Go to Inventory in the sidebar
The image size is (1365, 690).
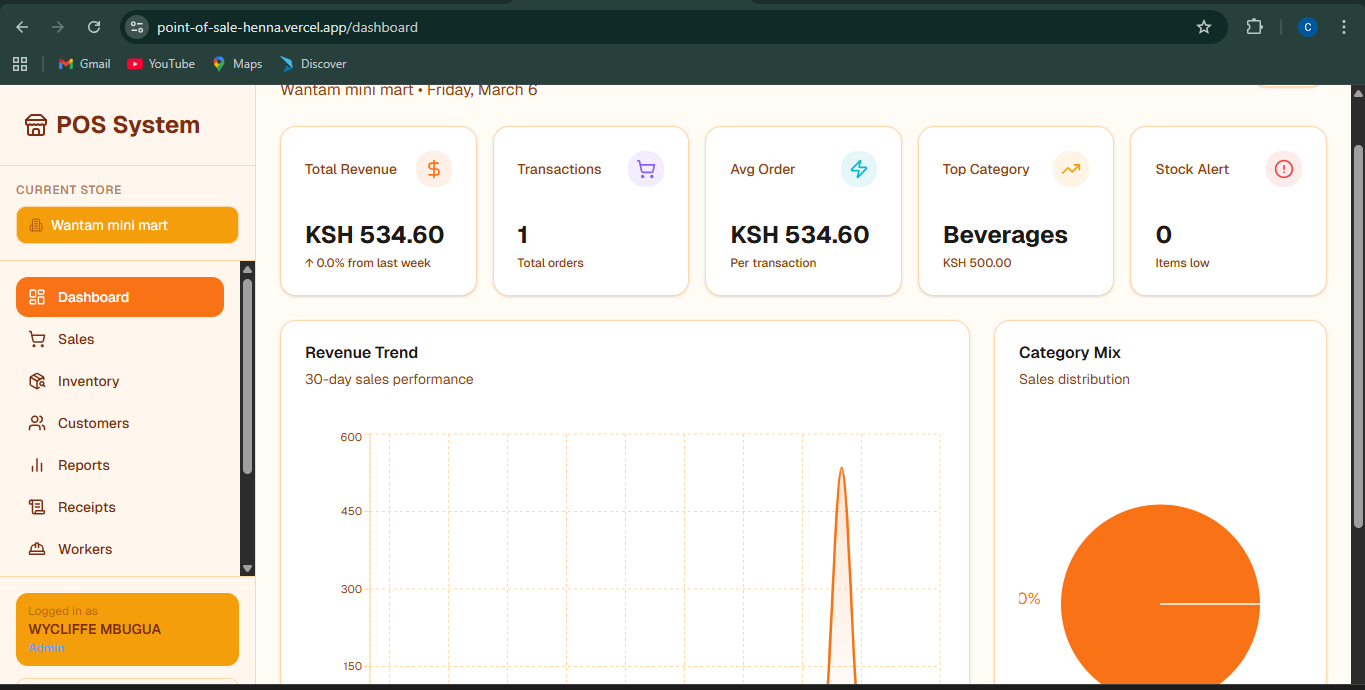pyautogui.click(x=88, y=381)
